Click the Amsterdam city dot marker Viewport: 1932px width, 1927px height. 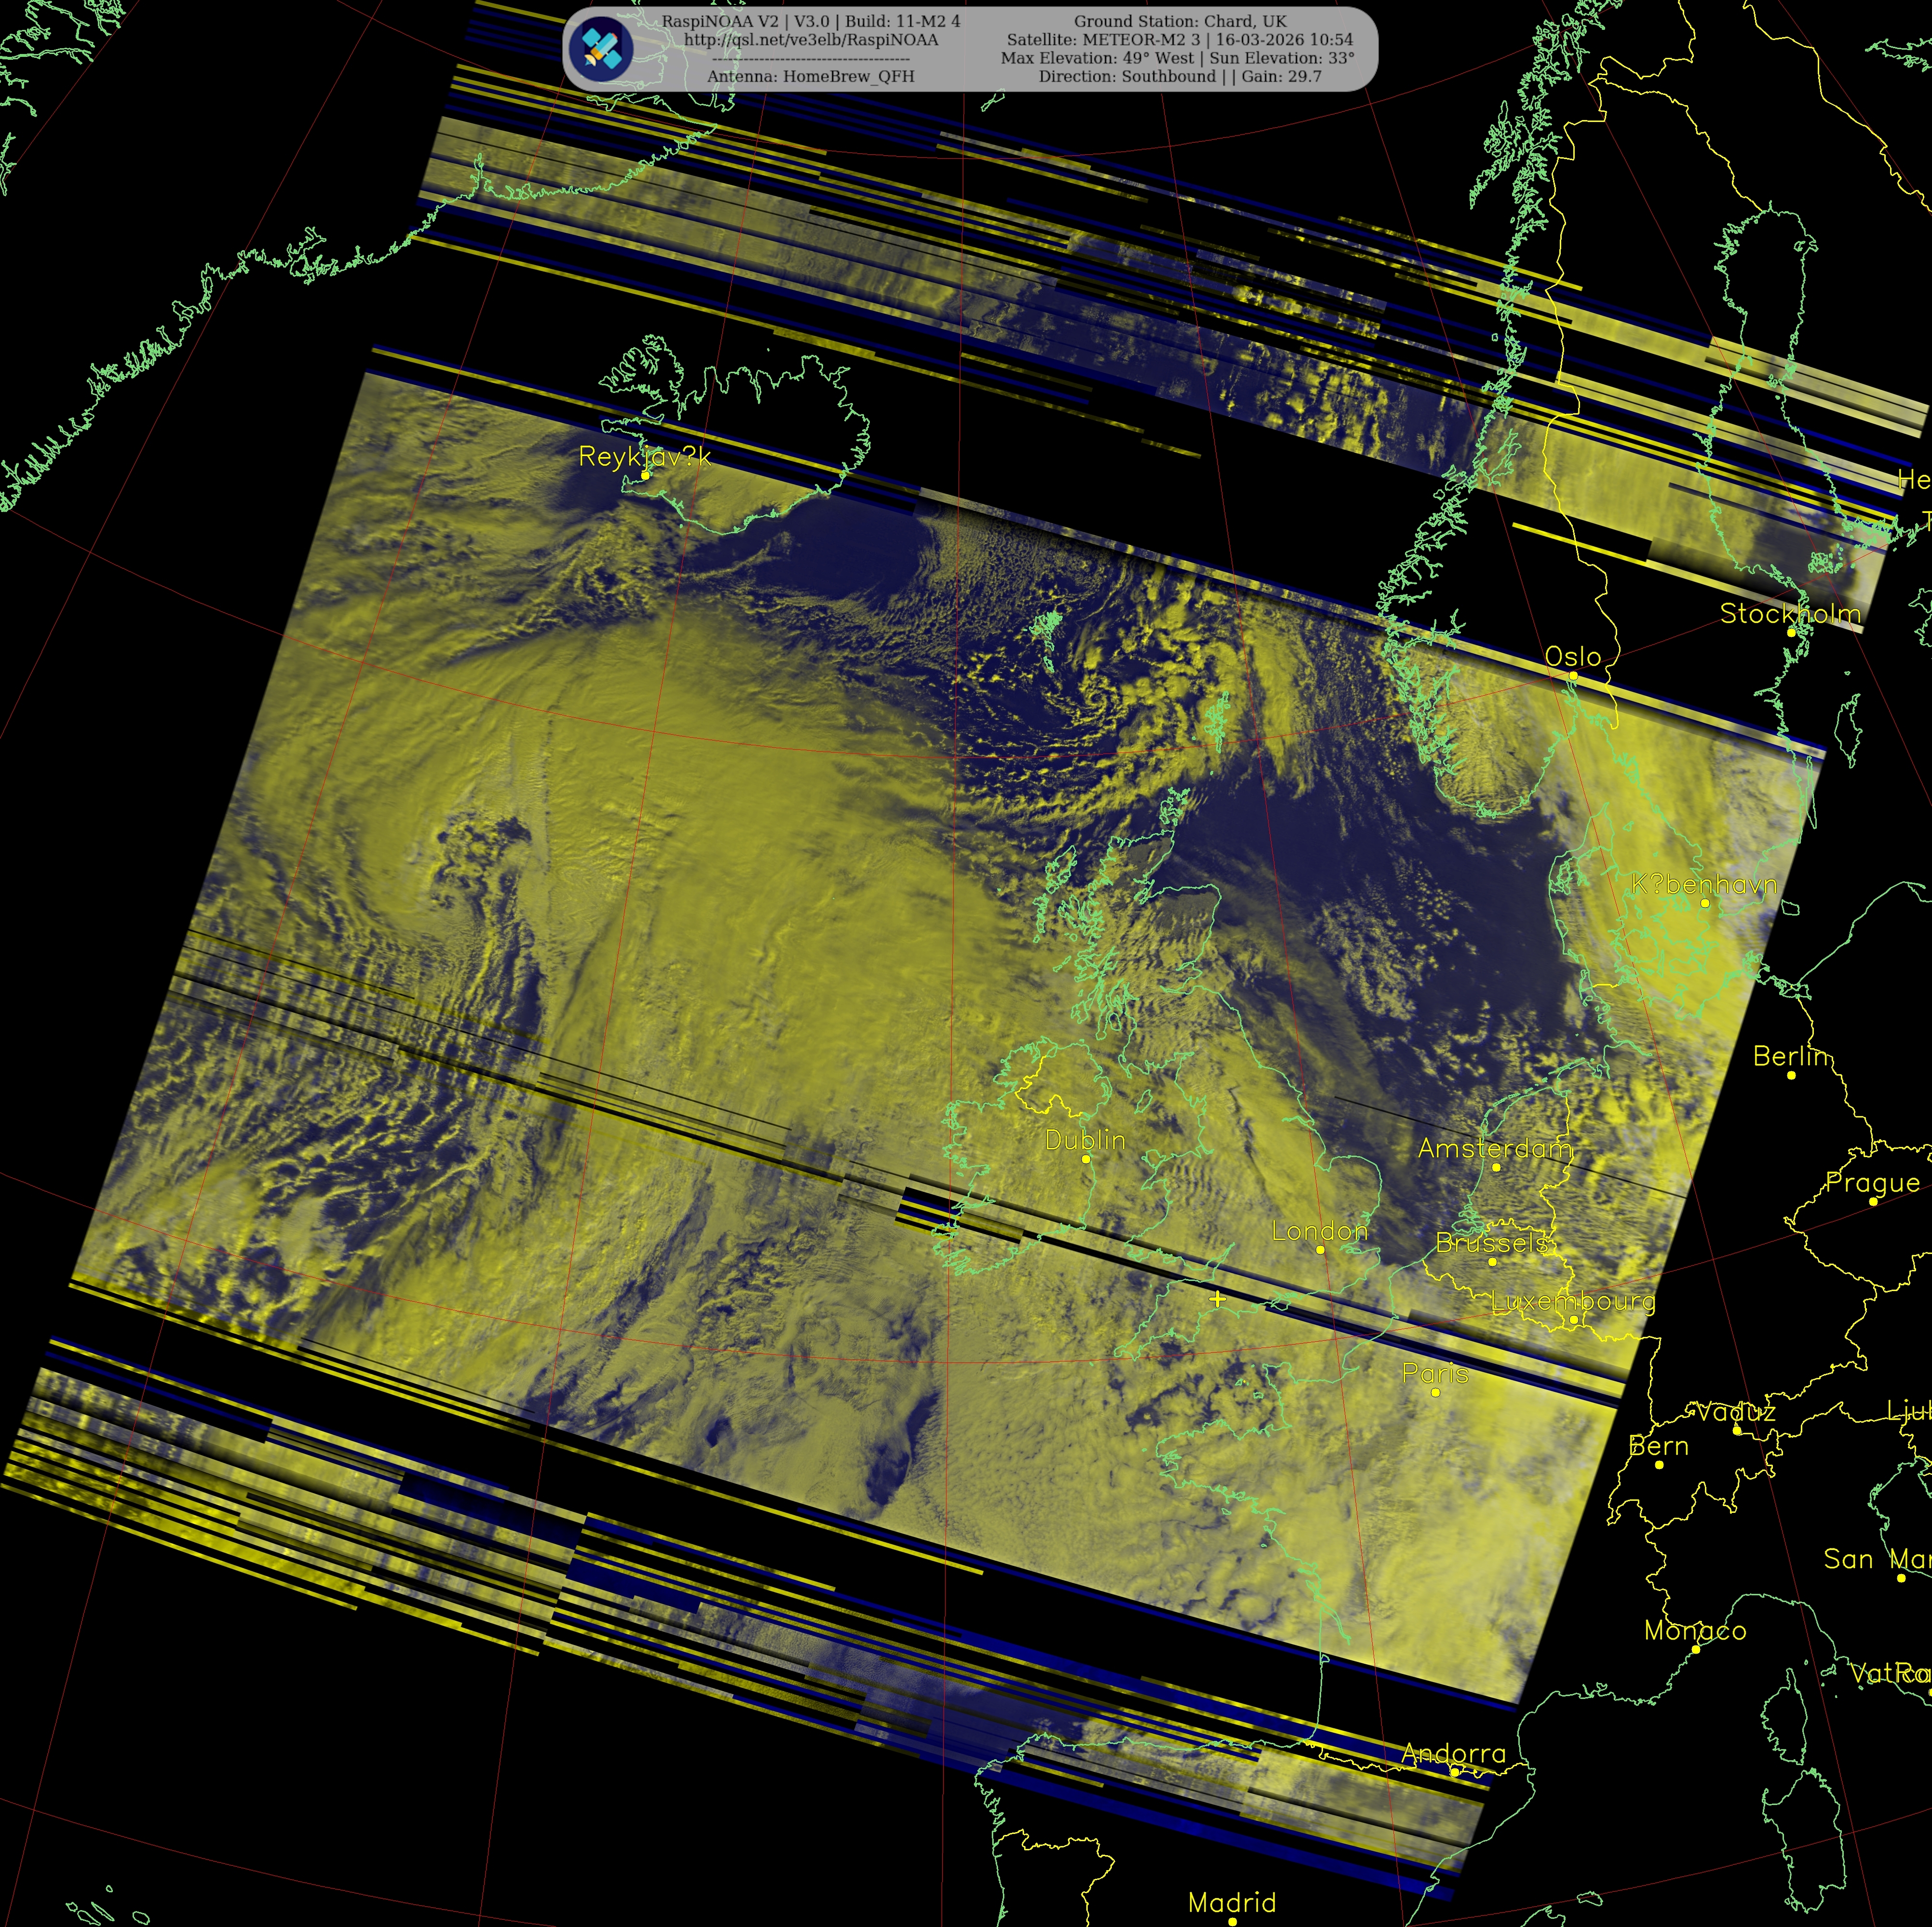pos(1496,1167)
